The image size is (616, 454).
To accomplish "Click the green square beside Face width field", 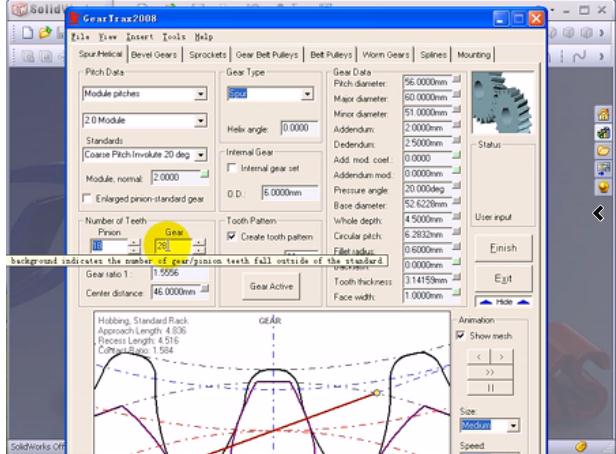I will (x=456, y=292).
